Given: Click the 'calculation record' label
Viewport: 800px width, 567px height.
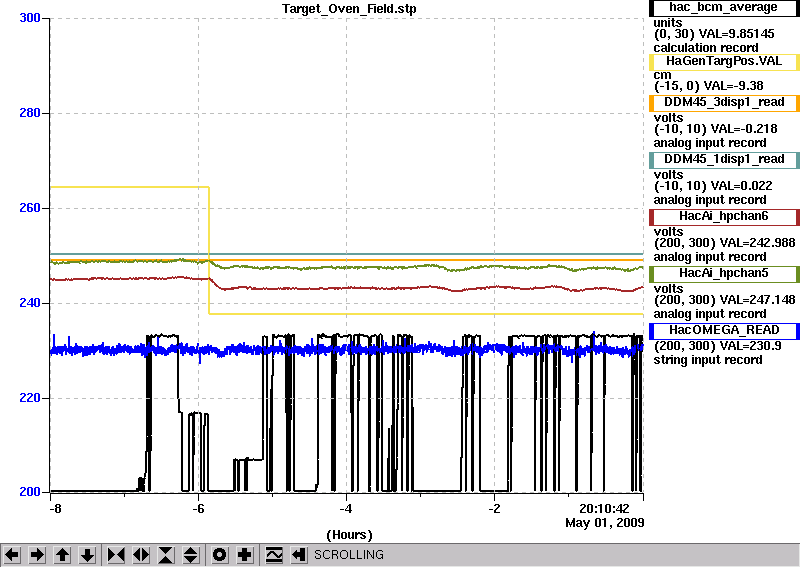Looking at the screenshot, I should click(706, 48).
